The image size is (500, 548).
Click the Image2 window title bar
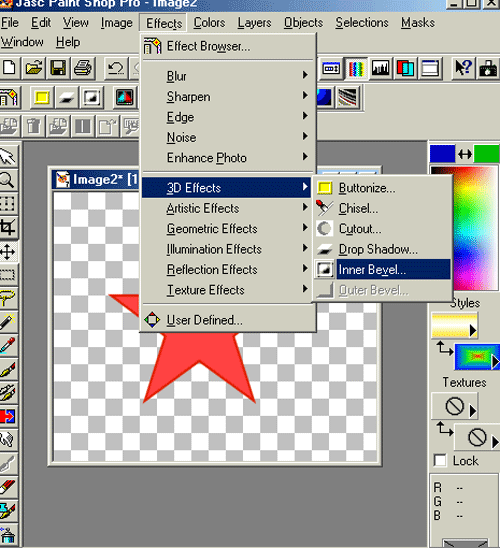tap(96, 180)
